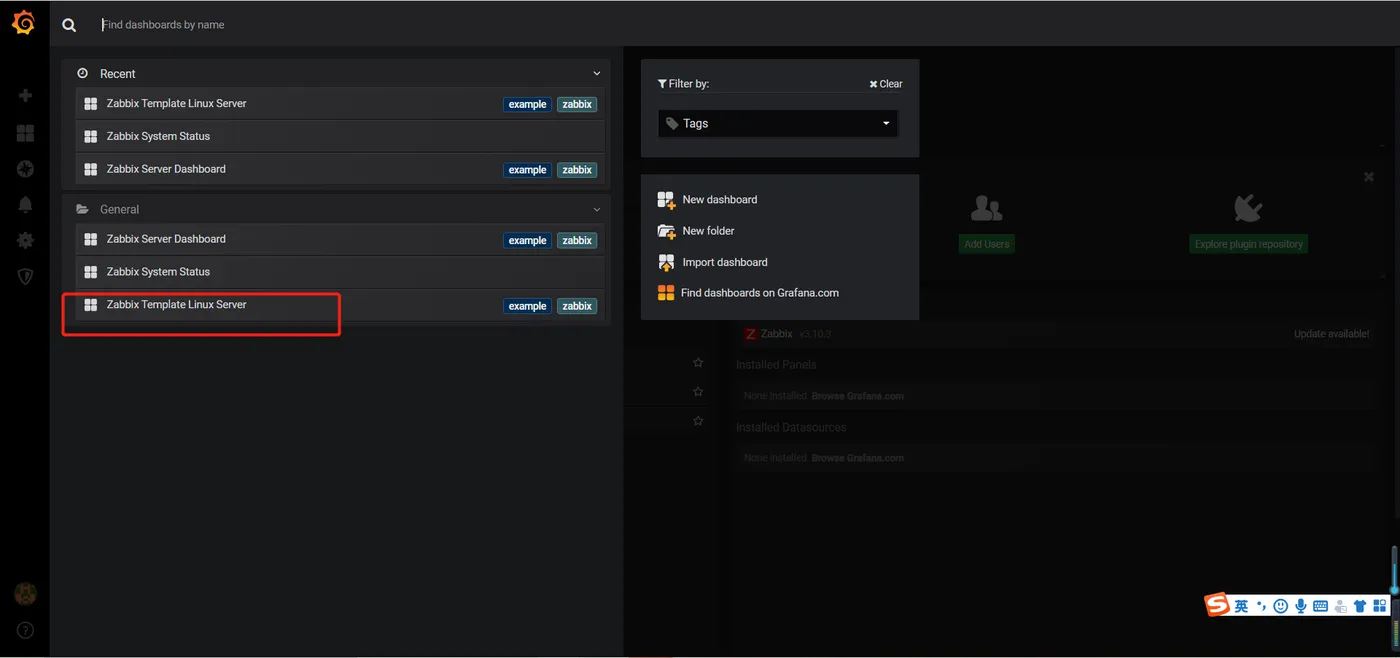1400x658 pixels.
Task: Click the Sogou microphone voice input icon
Action: (1301, 606)
